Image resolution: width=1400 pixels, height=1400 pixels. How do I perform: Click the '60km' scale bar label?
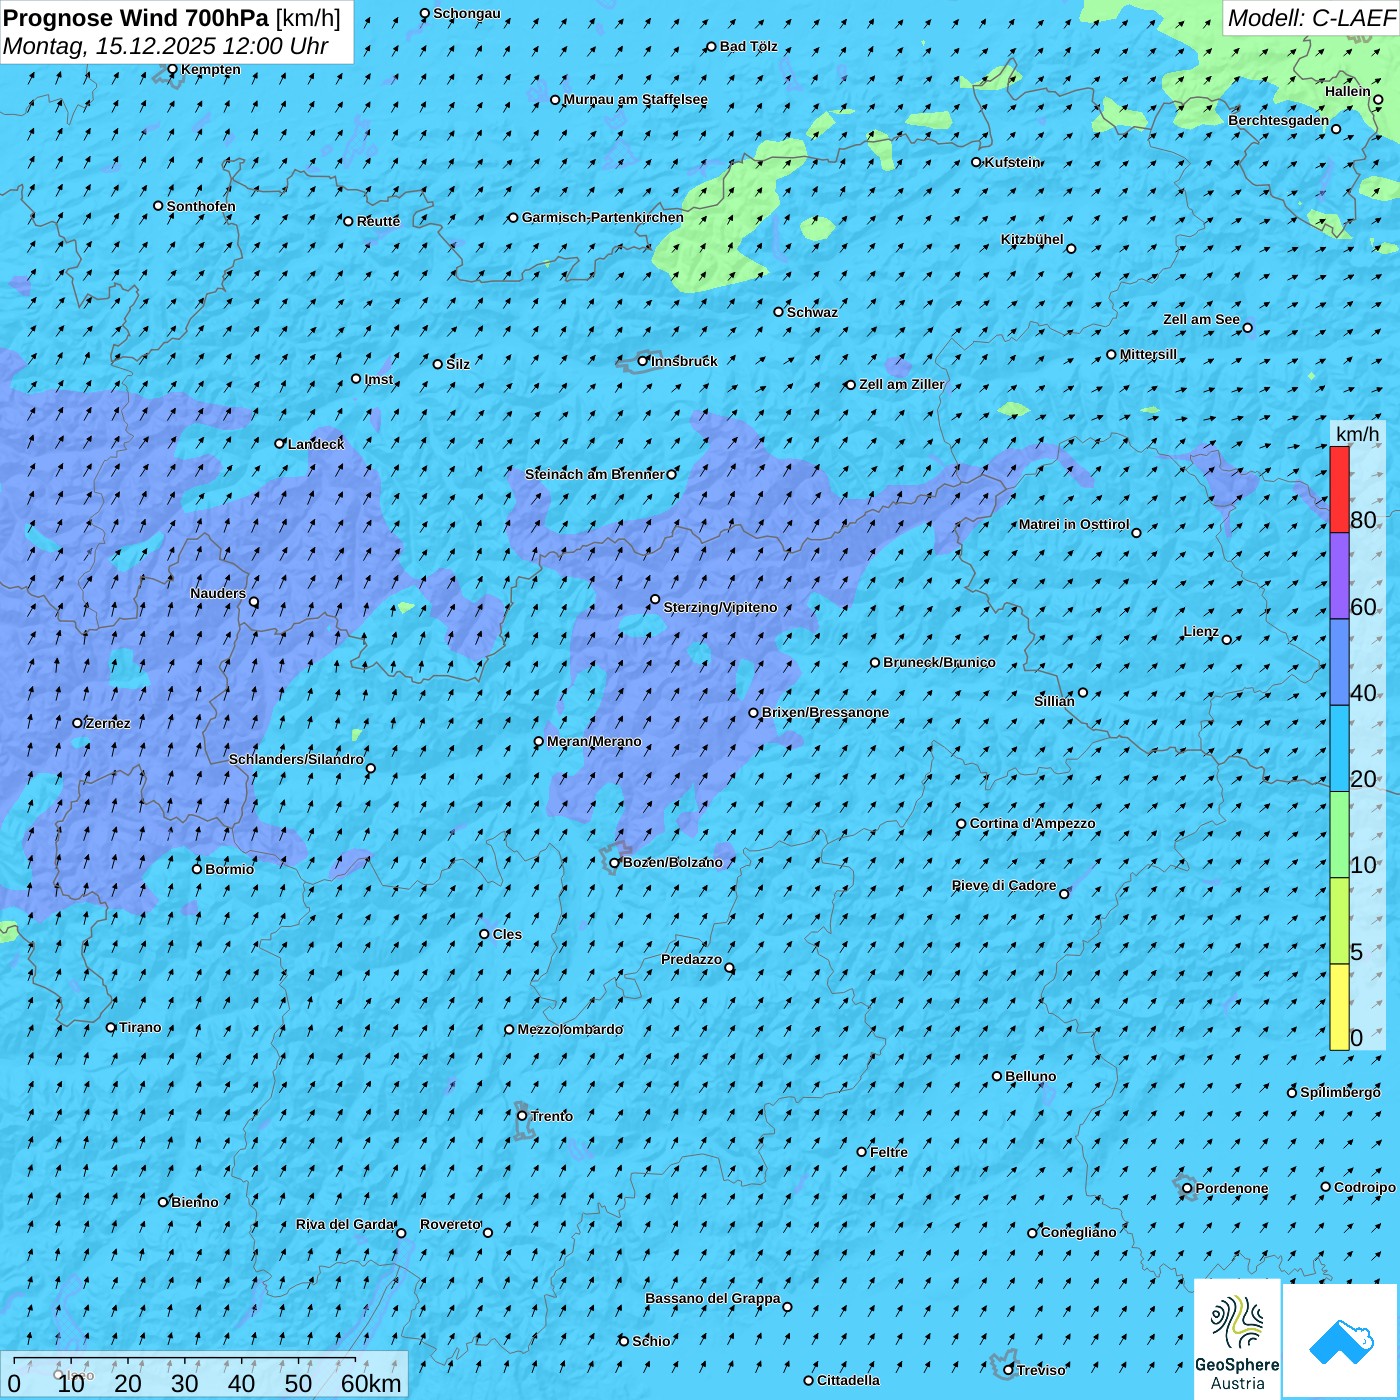click(371, 1383)
